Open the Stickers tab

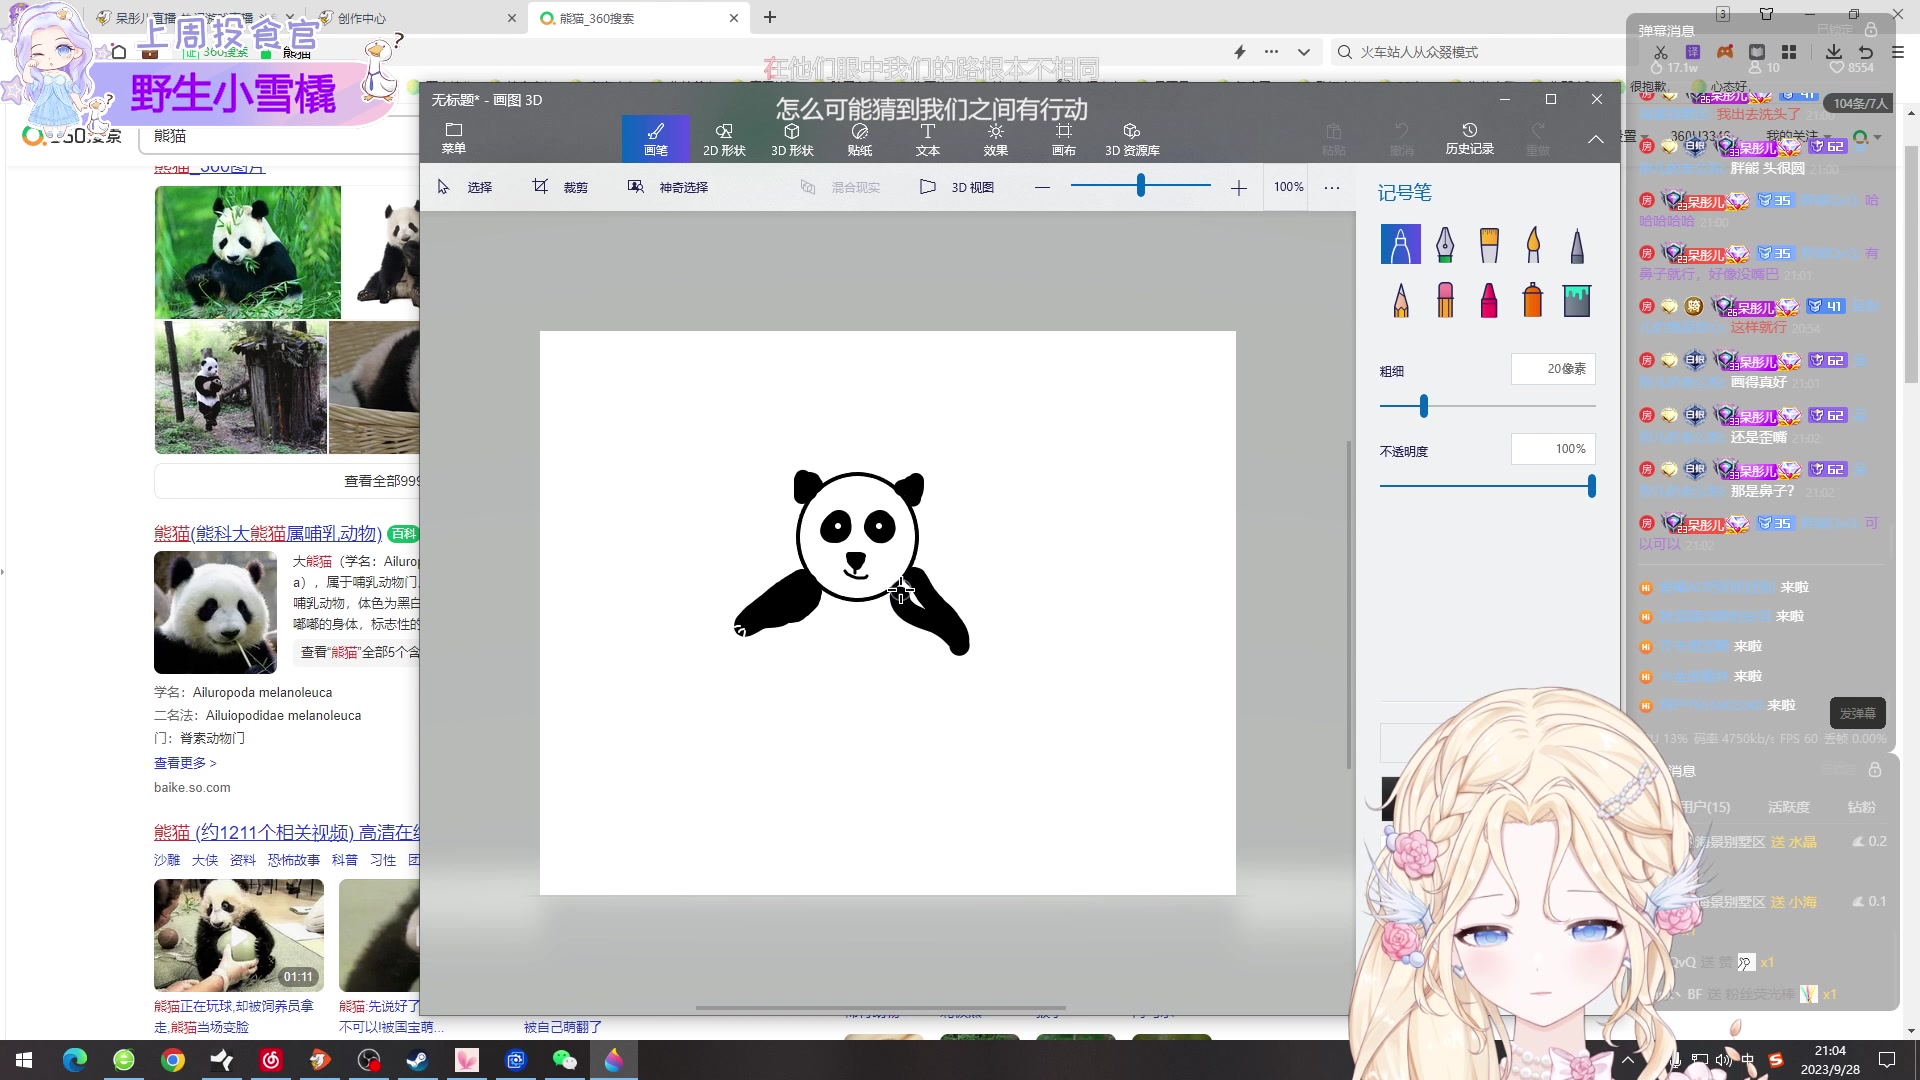pyautogui.click(x=860, y=138)
